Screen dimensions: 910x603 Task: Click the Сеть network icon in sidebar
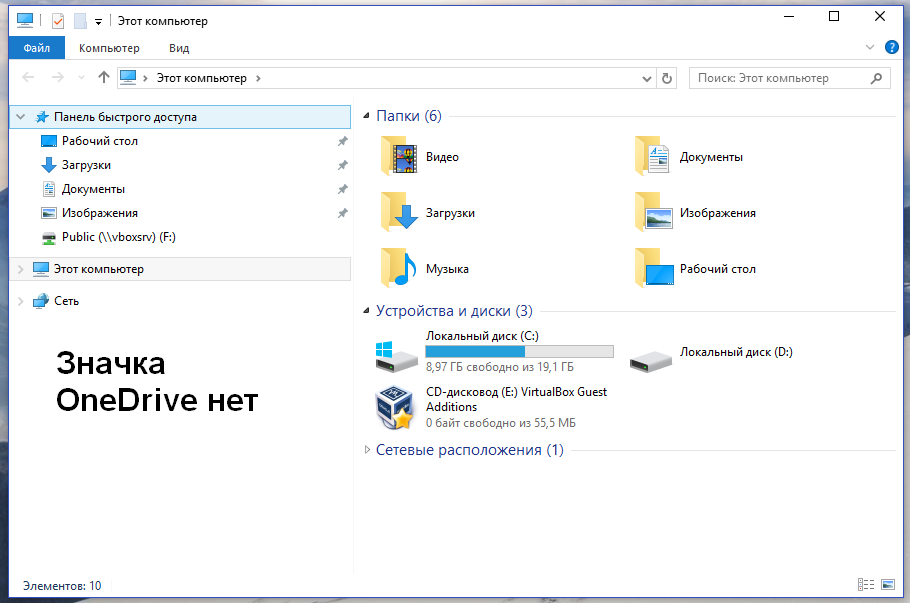(x=41, y=301)
